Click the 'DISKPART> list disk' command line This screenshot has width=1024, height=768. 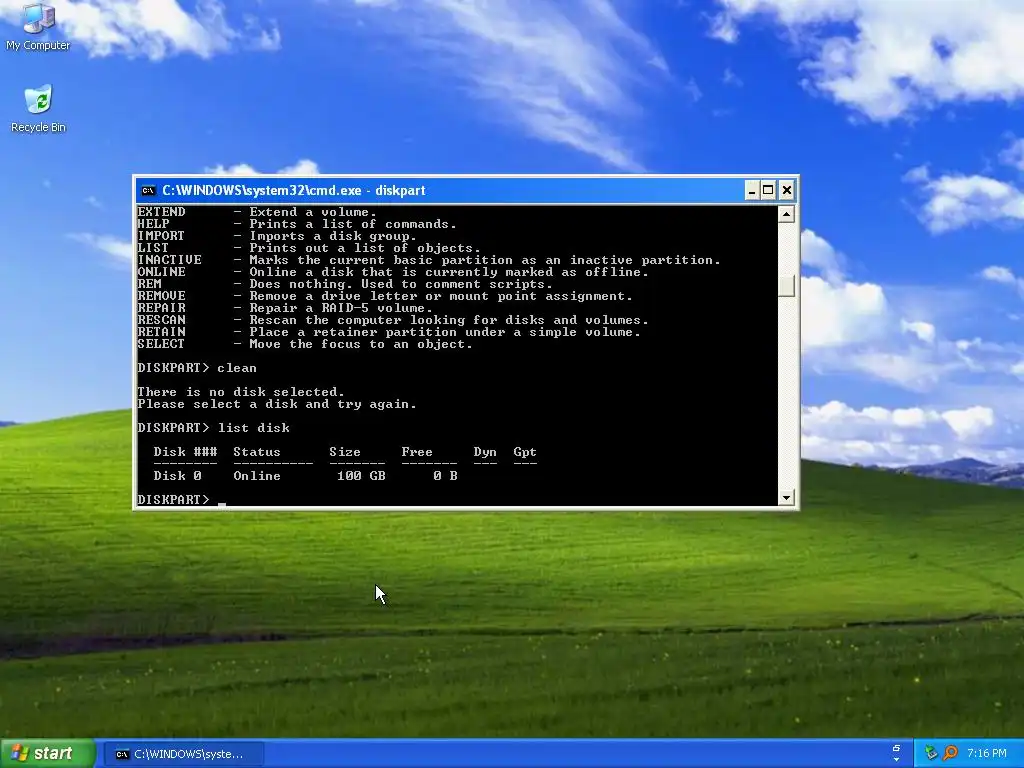(214, 428)
